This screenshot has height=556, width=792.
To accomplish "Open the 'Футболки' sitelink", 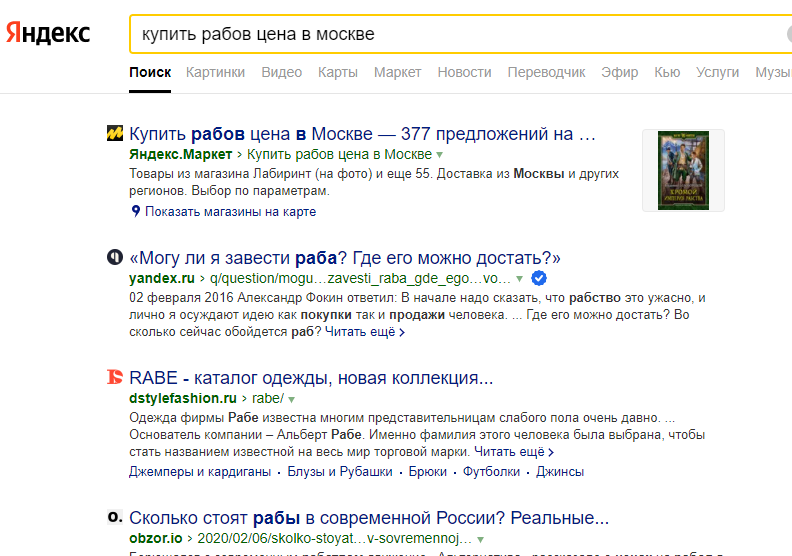I will point(491,472).
